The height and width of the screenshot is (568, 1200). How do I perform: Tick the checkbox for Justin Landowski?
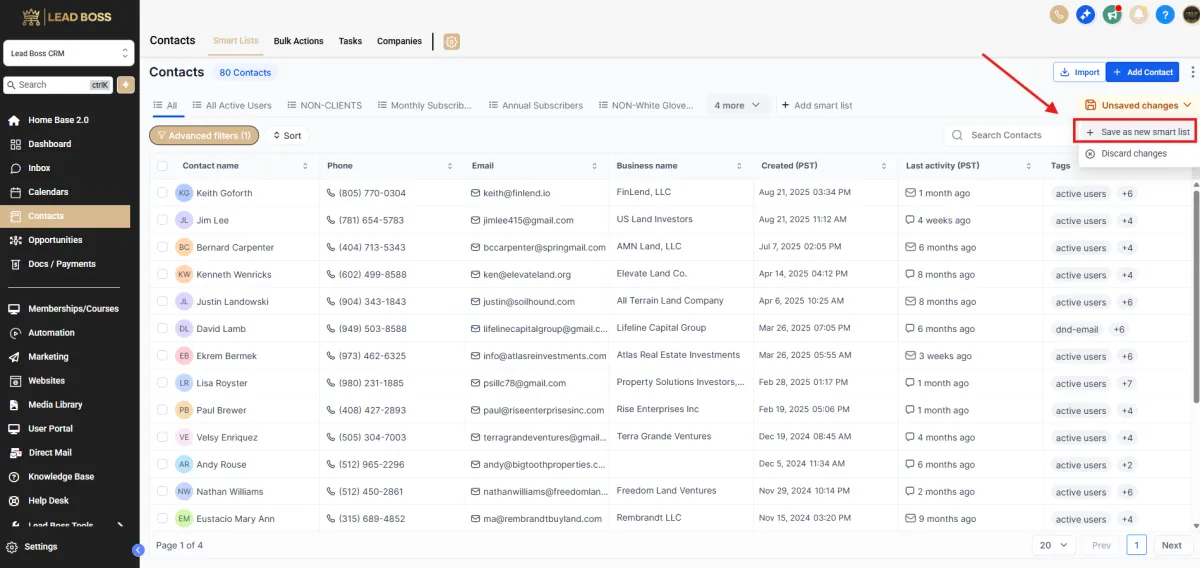[x=162, y=301]
